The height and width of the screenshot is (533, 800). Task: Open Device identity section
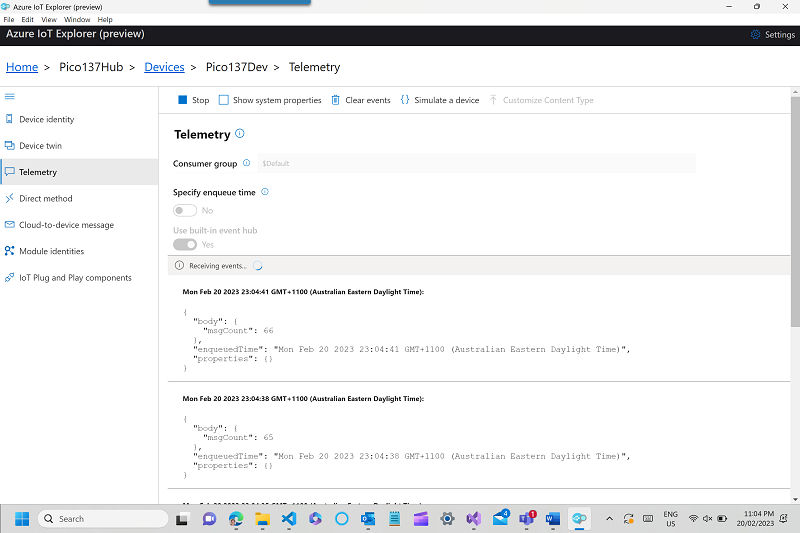79,119
